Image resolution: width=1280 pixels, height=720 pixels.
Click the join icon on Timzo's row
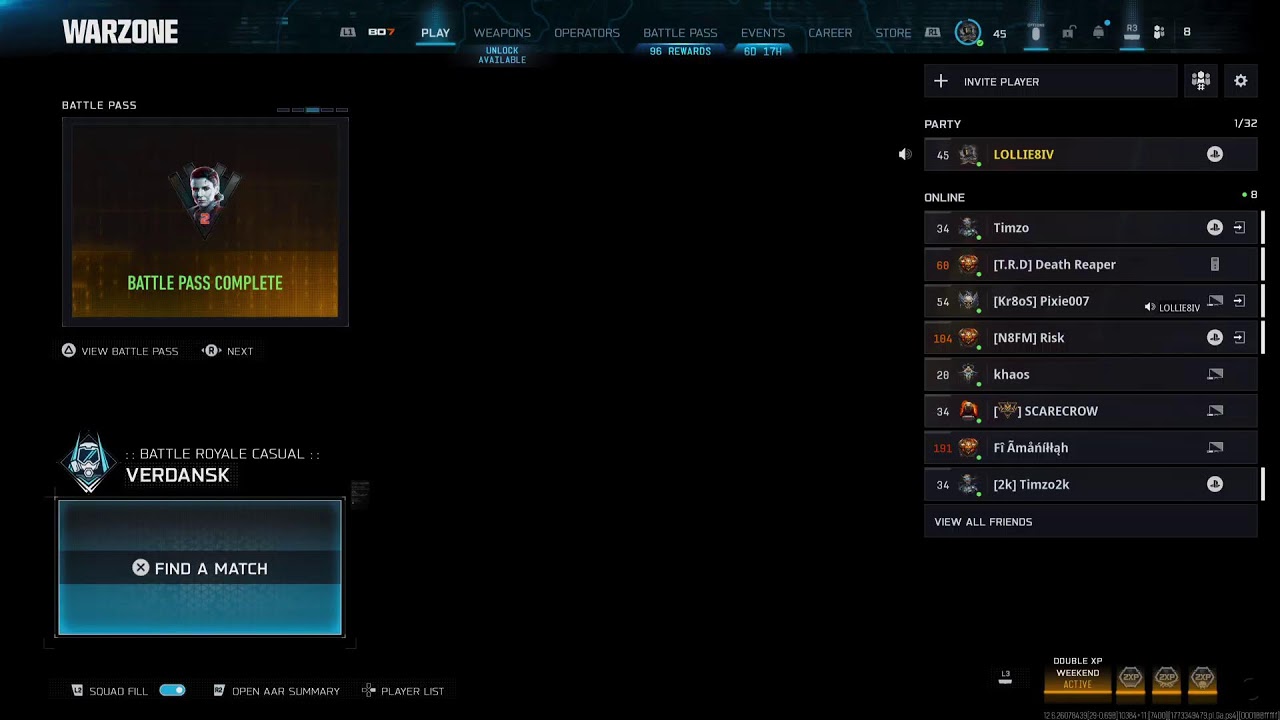click(1239, 228)
